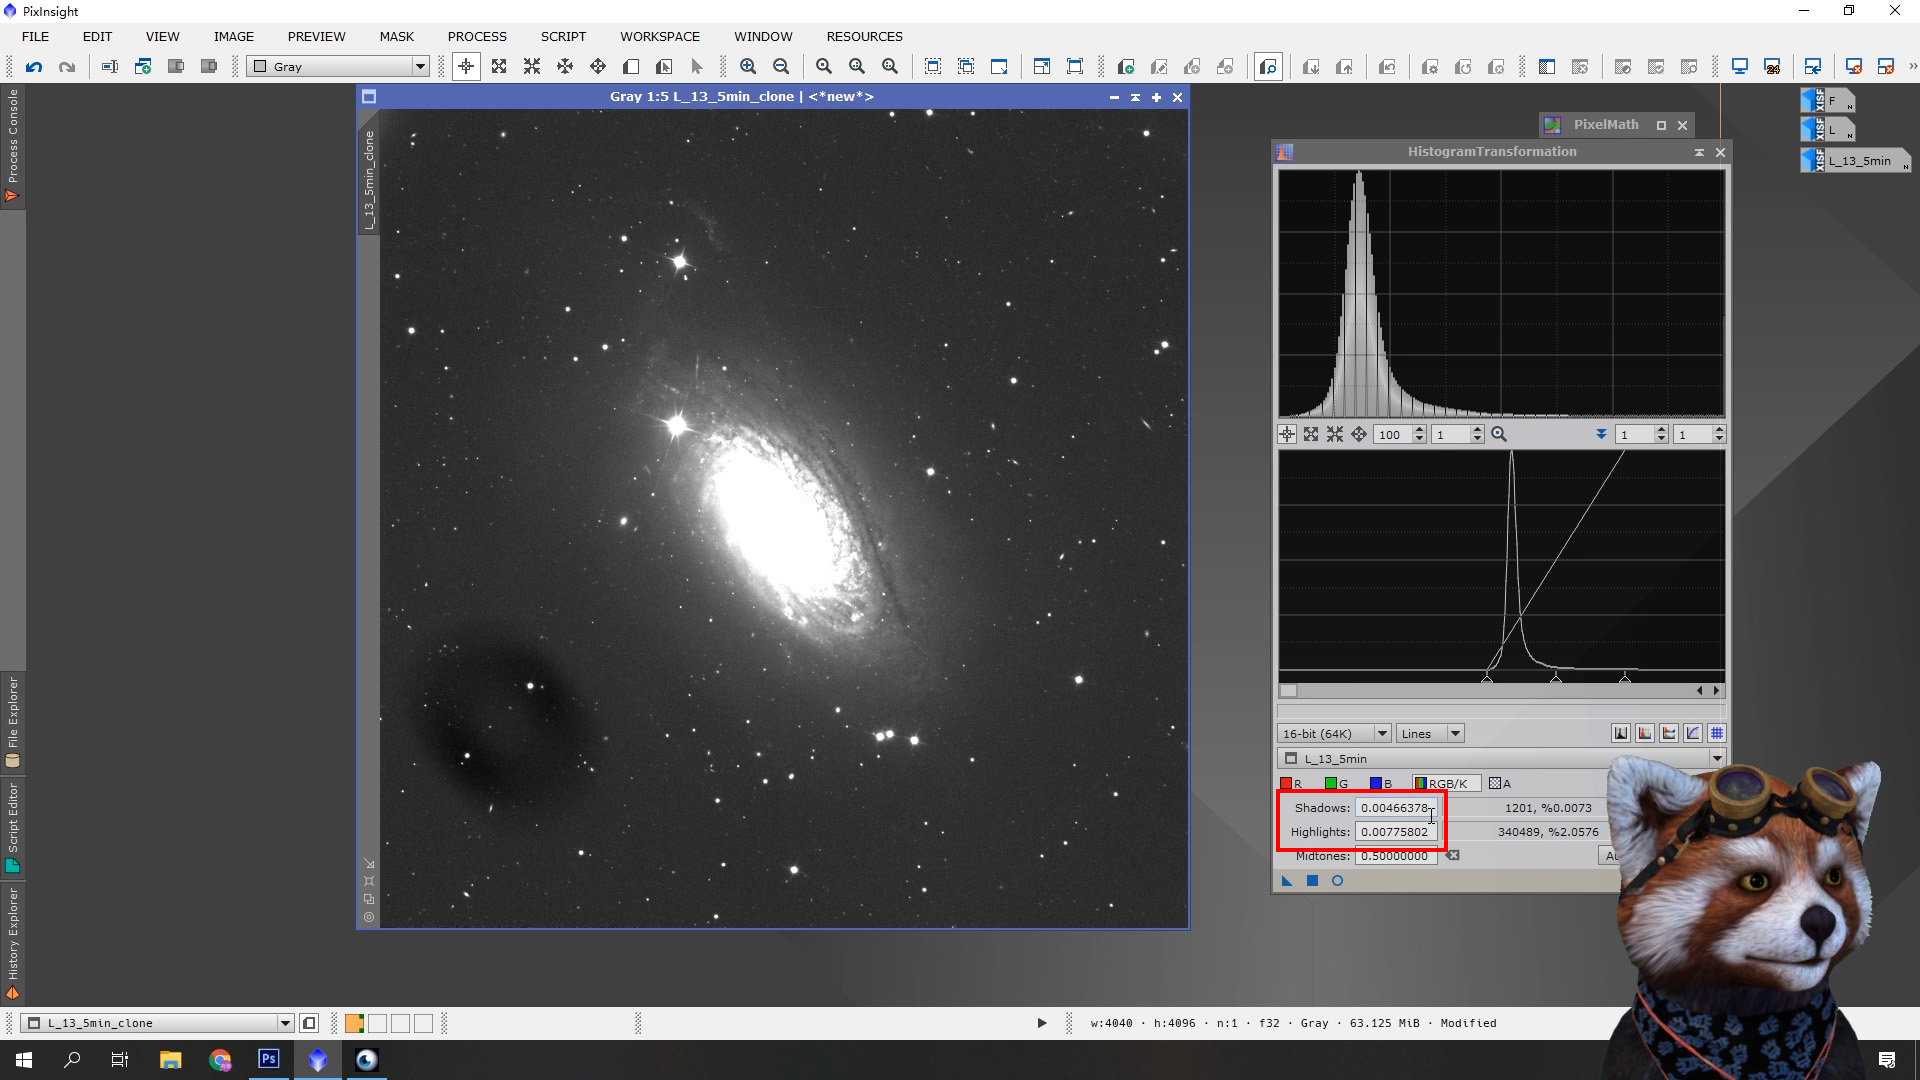Viewport: 1920px width, 1080px height.
Task: Open the History Explorer side tab
Action: (x=12, y=944)
